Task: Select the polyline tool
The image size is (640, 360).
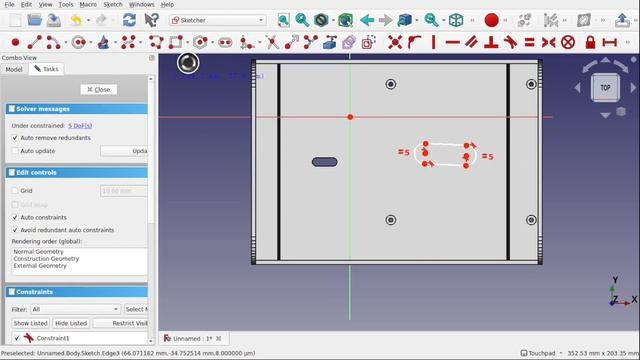Action: [156, 42]
